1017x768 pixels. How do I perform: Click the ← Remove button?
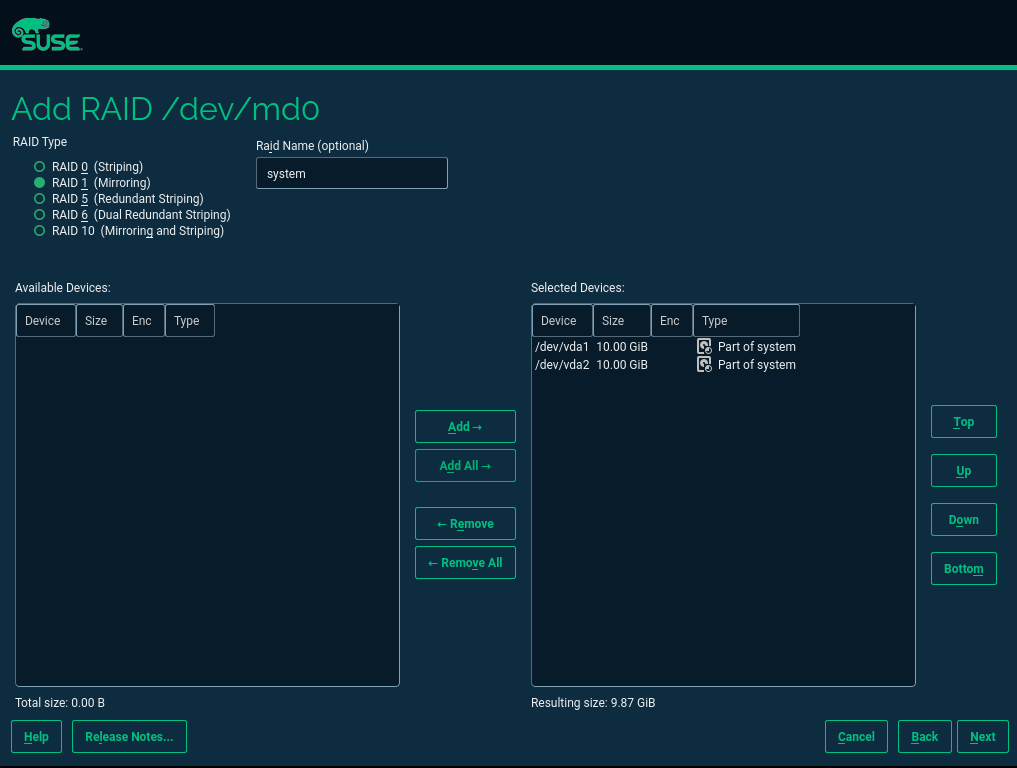click(x=465, y=524)
